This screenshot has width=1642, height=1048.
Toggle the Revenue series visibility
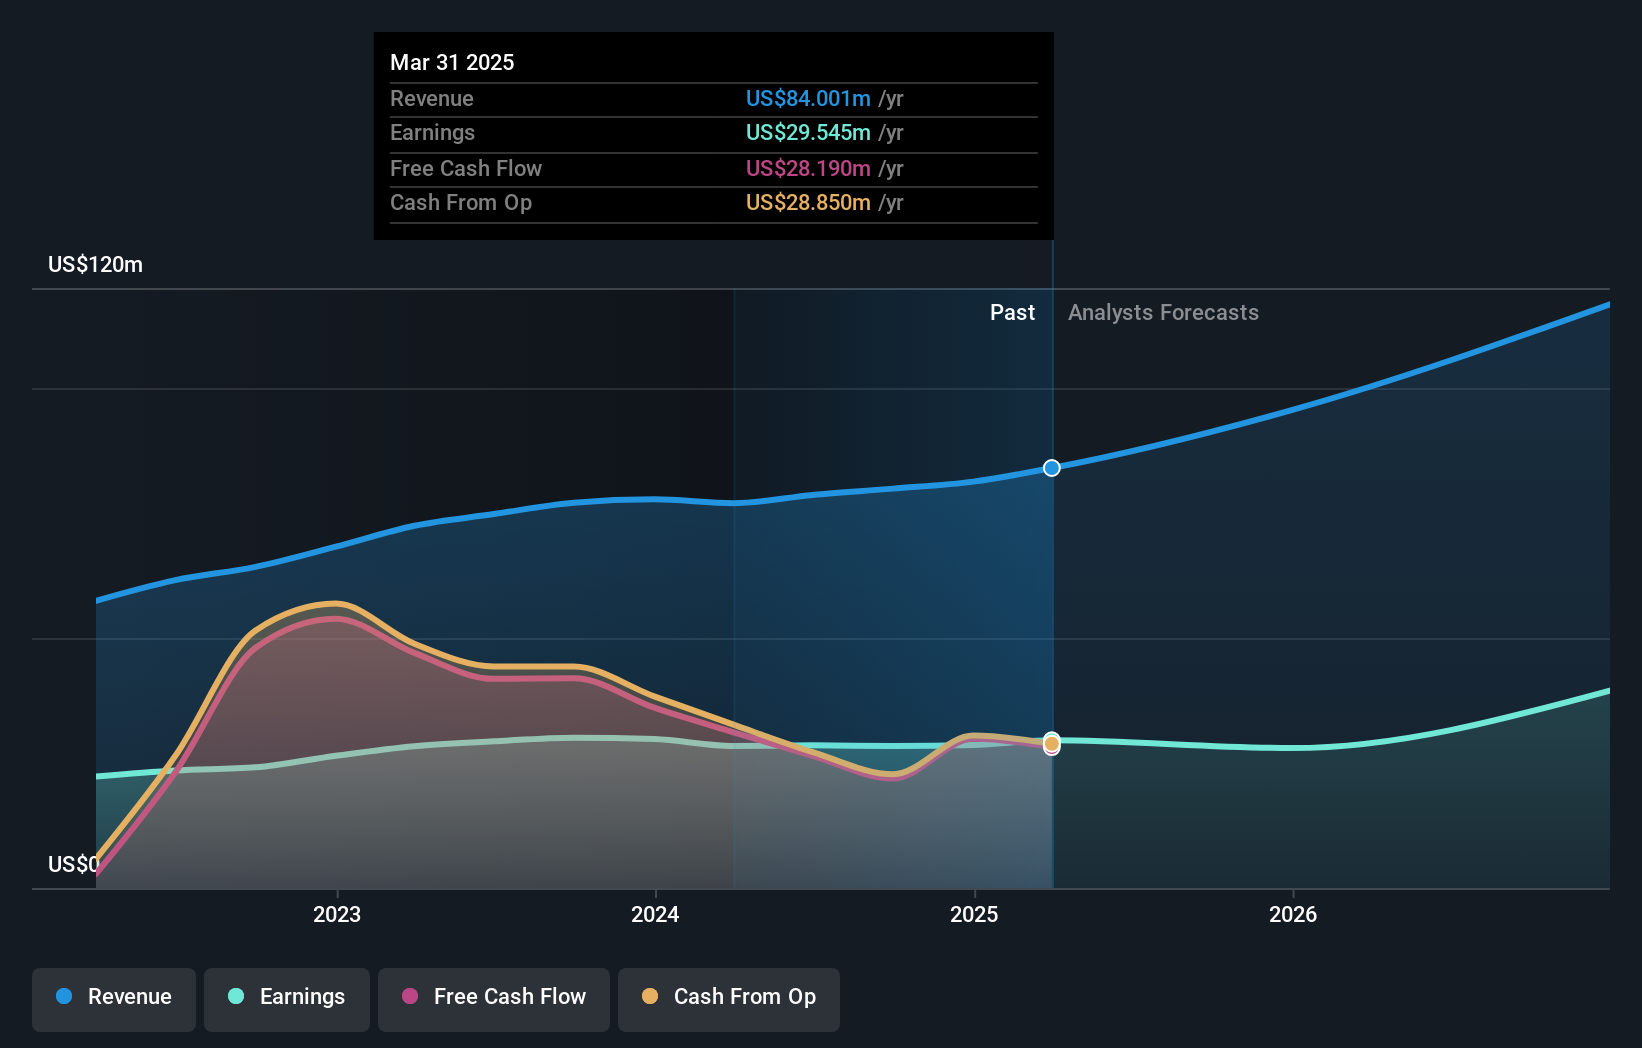[x=113, y=997]
